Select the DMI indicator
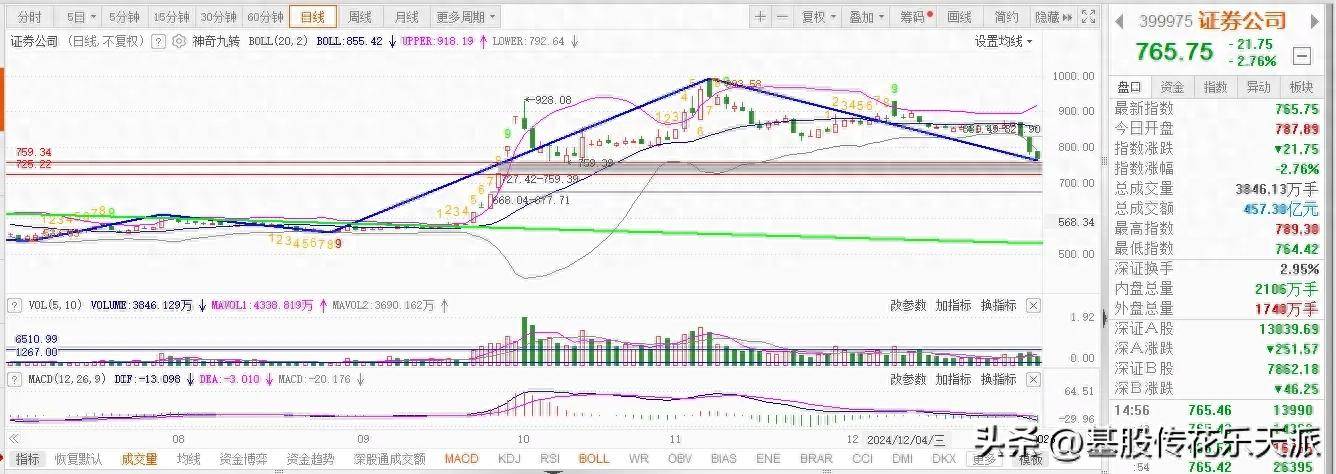 tap(903, 459)
